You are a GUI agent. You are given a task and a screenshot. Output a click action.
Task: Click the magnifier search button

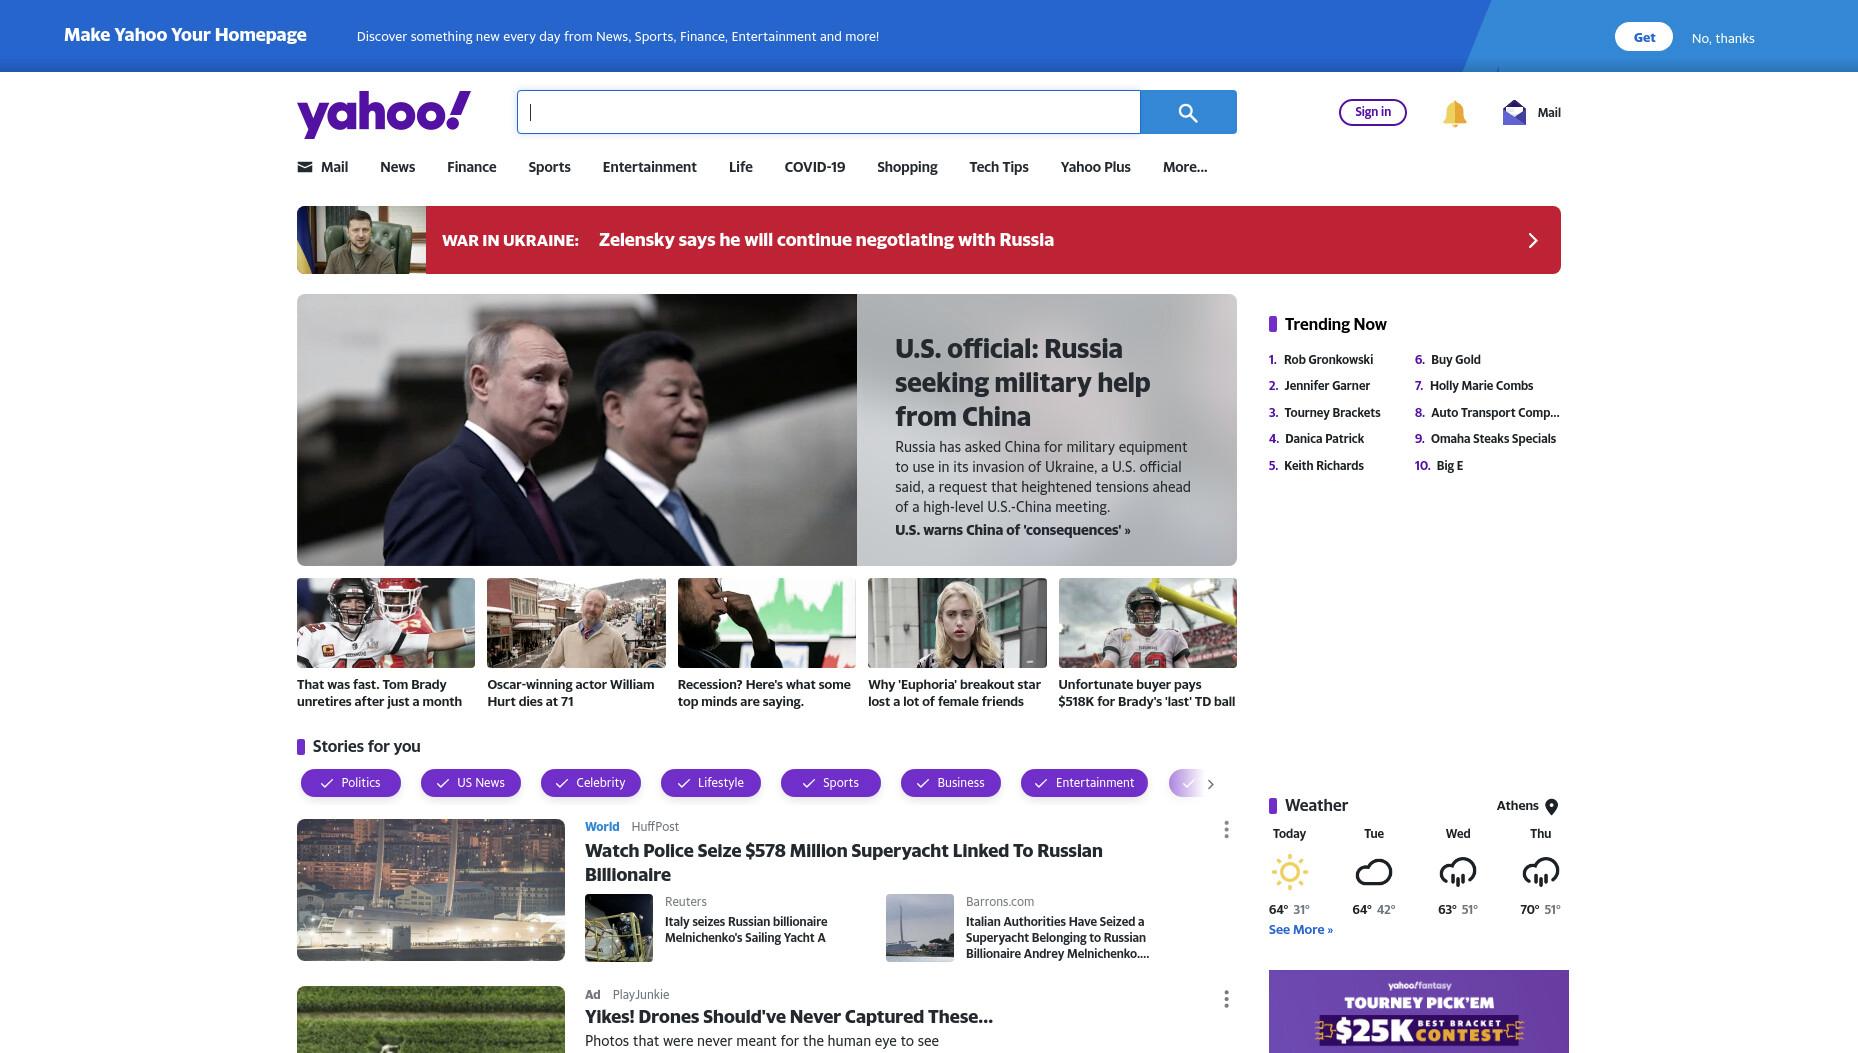point(1188,112)
